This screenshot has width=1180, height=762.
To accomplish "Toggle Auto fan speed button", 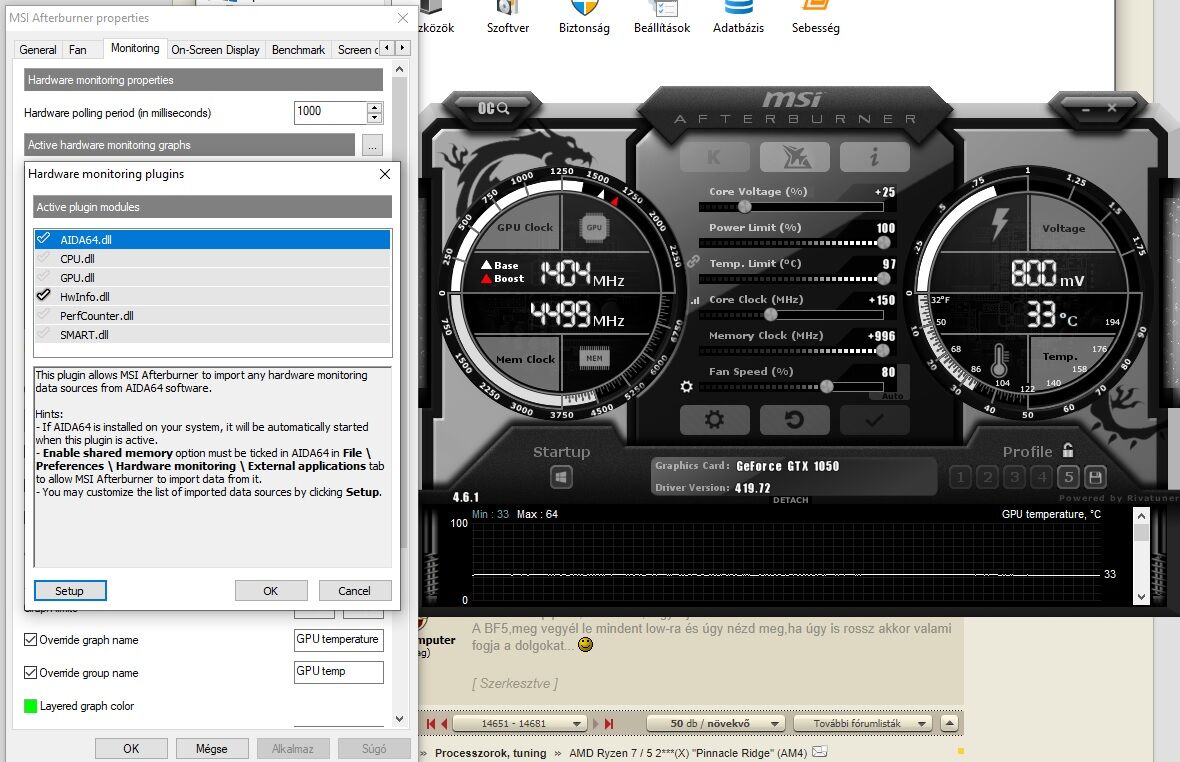I will point(893,396).
